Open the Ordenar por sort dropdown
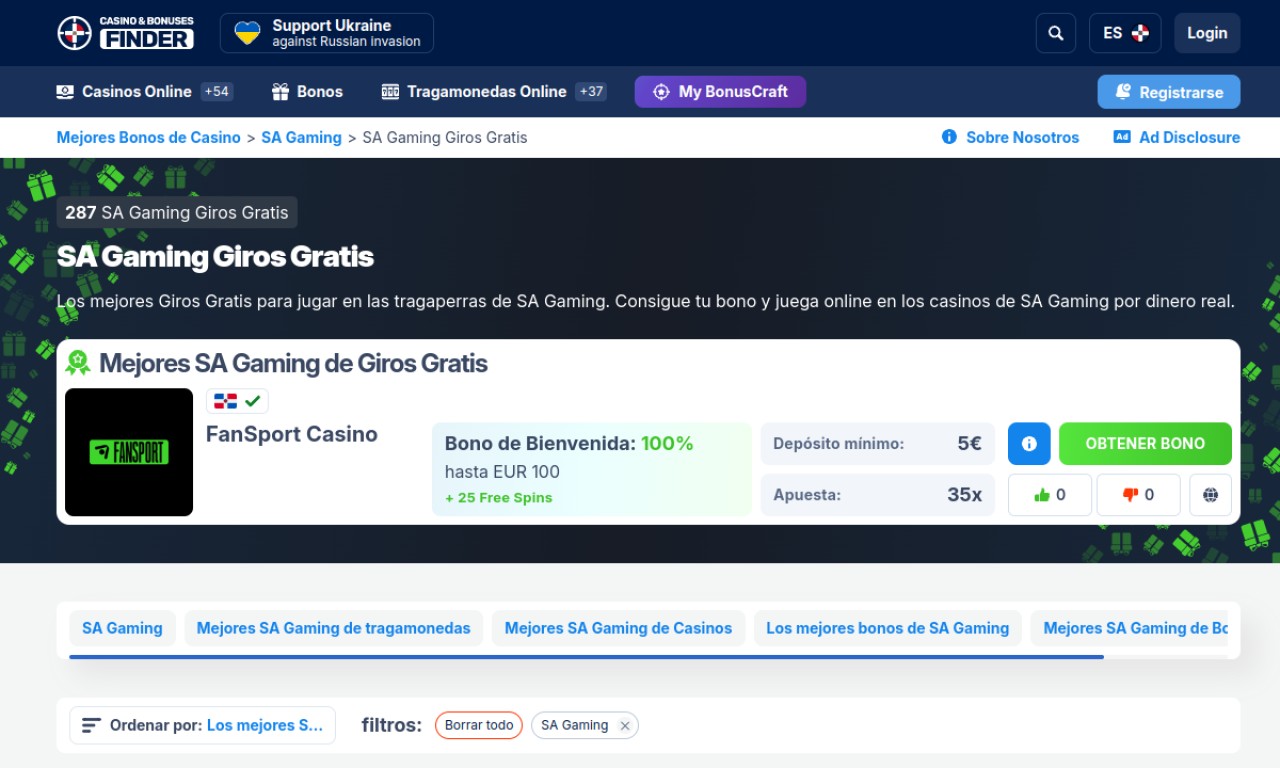Viewport: 1280px width, 768px height. (x=202, y=725)
